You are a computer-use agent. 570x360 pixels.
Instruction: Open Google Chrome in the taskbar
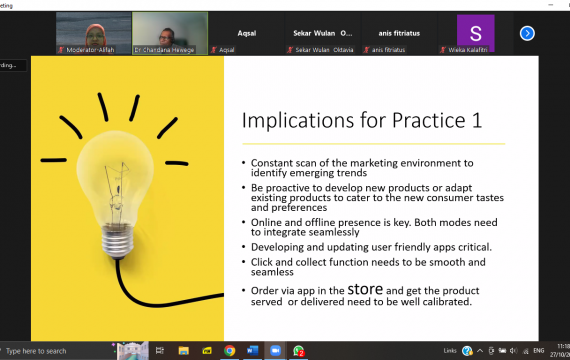[229, 351]
